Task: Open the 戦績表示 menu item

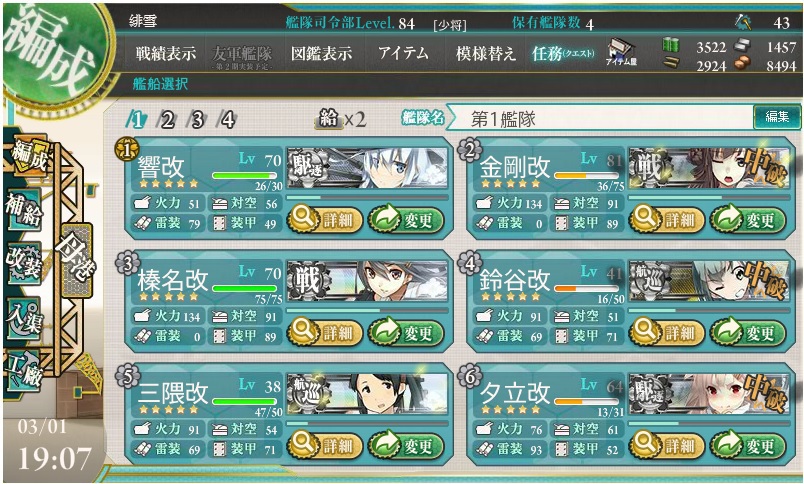Action: (x=166, y=53)
